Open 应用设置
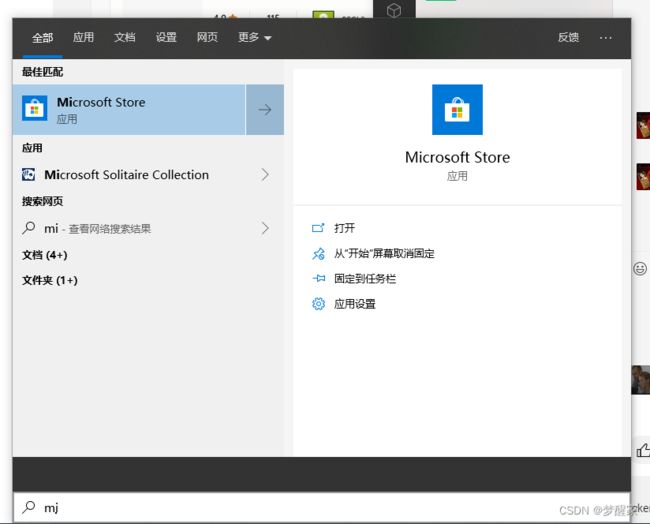 (x=355, y=304)
